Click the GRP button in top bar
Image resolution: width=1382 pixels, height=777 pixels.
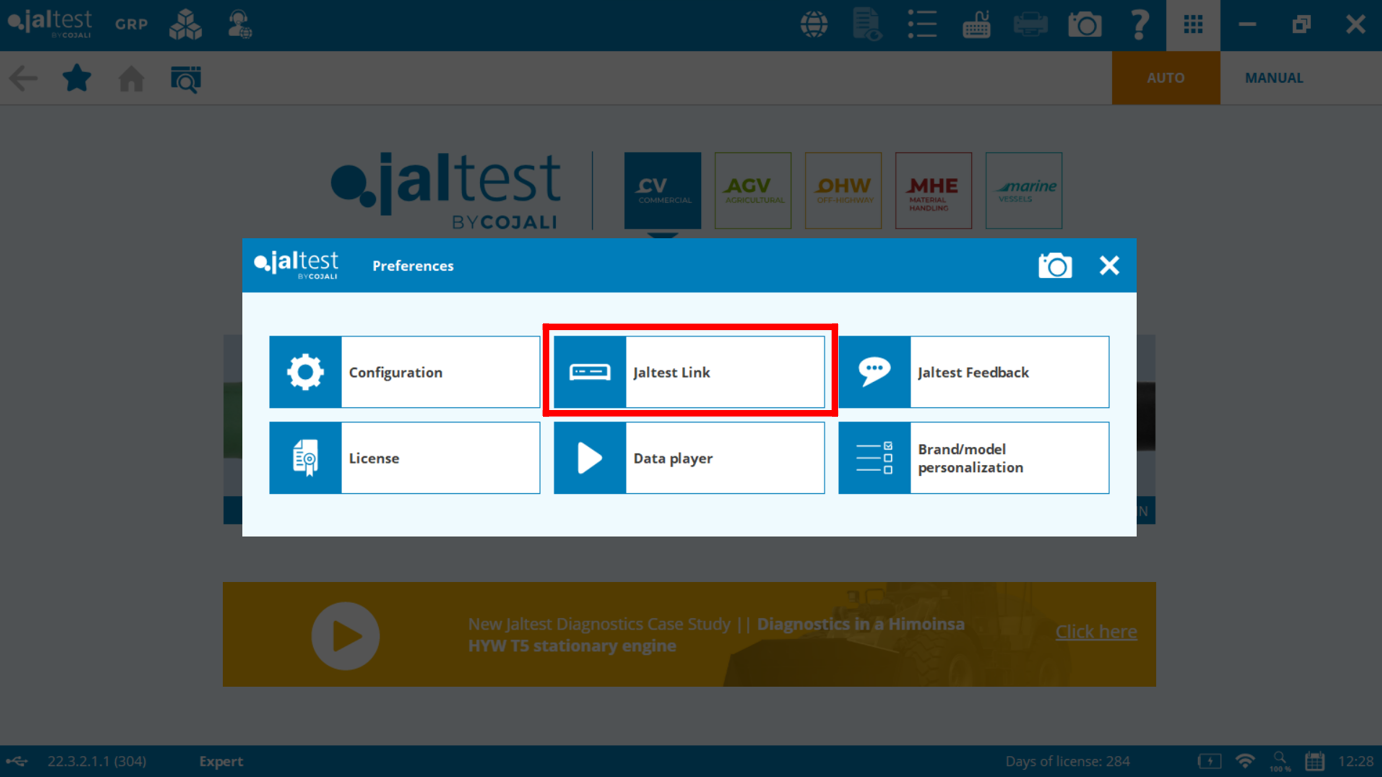[x=131, y=24]
